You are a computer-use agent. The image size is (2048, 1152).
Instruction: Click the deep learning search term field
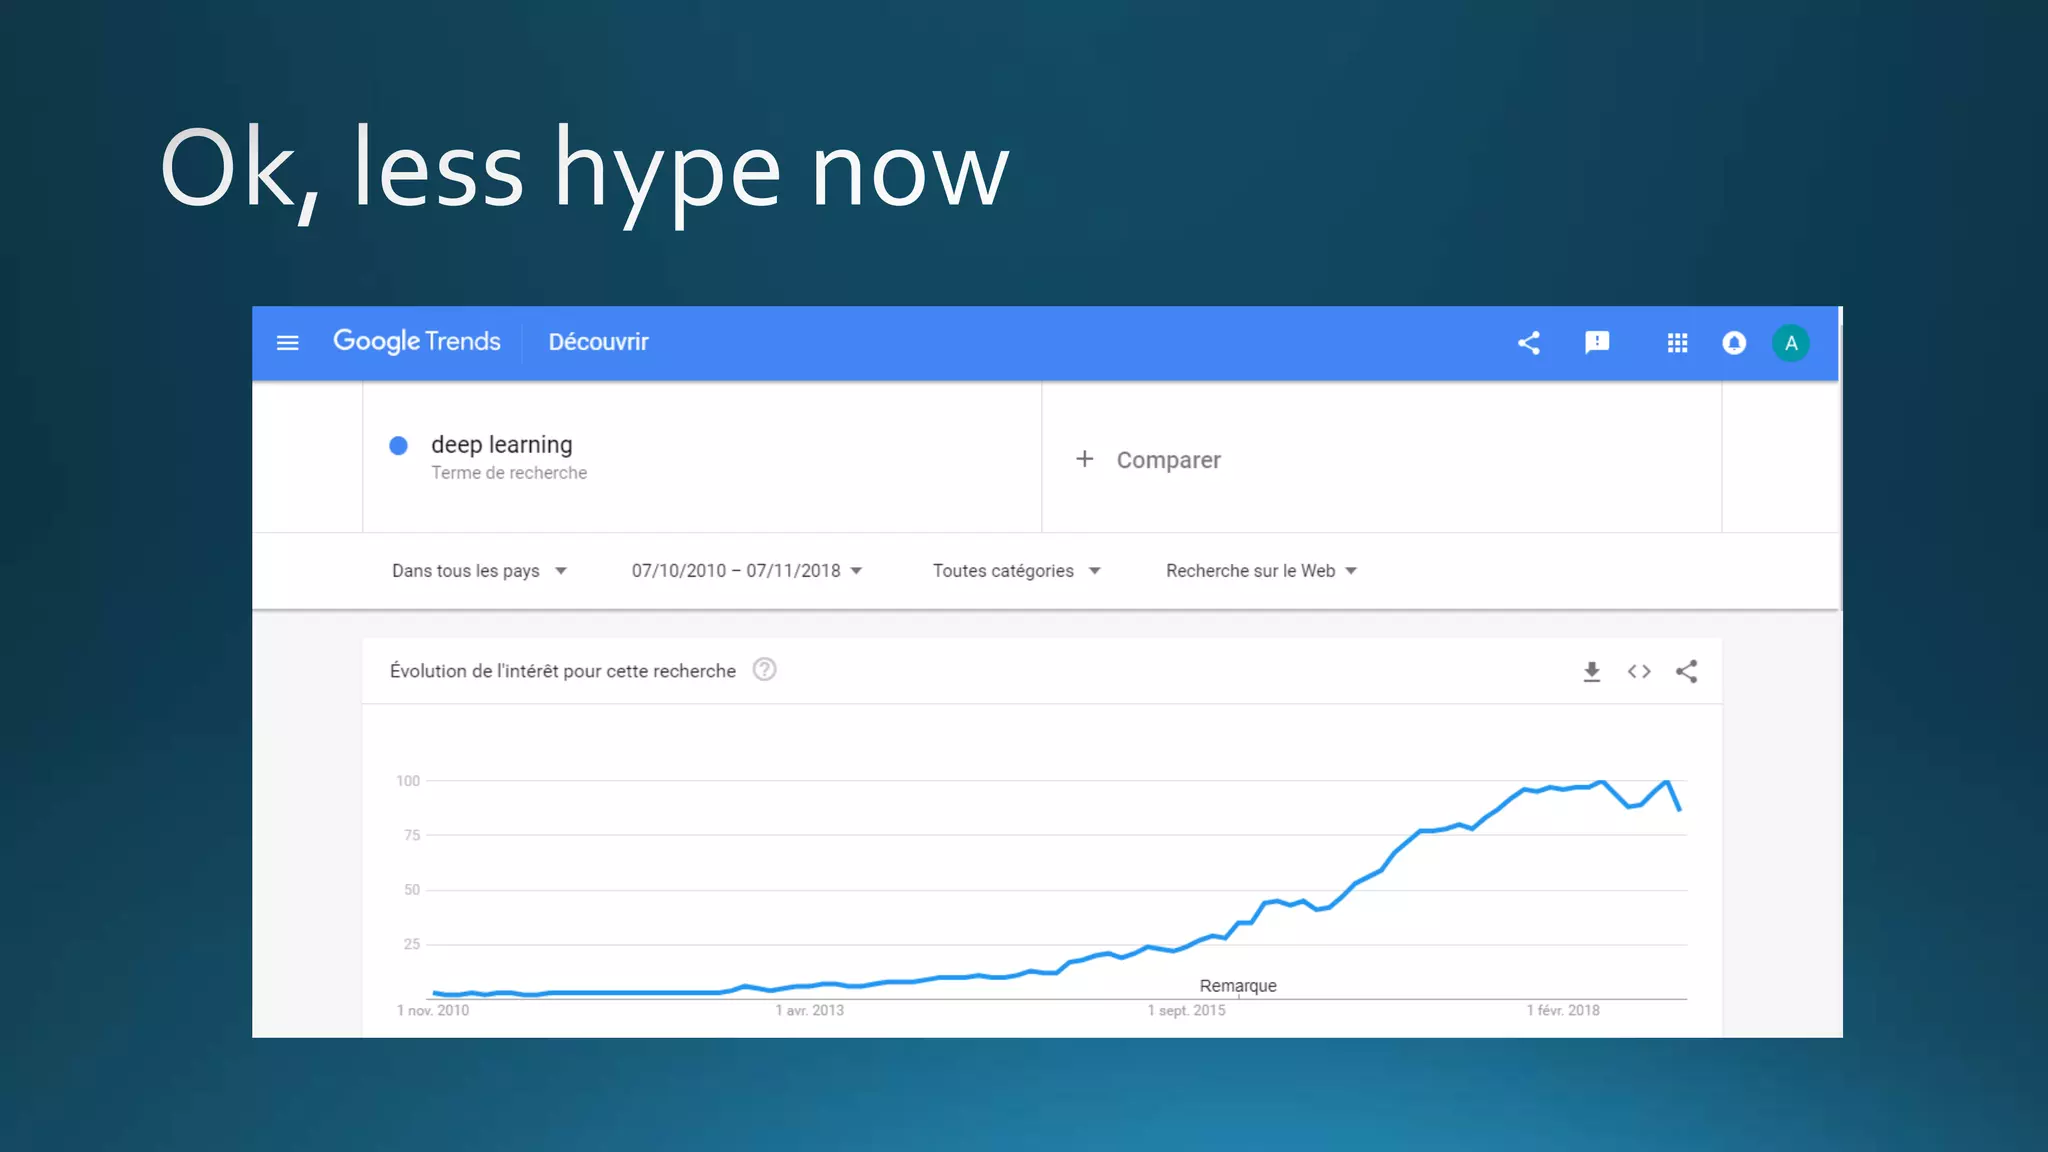coord(501,445)
